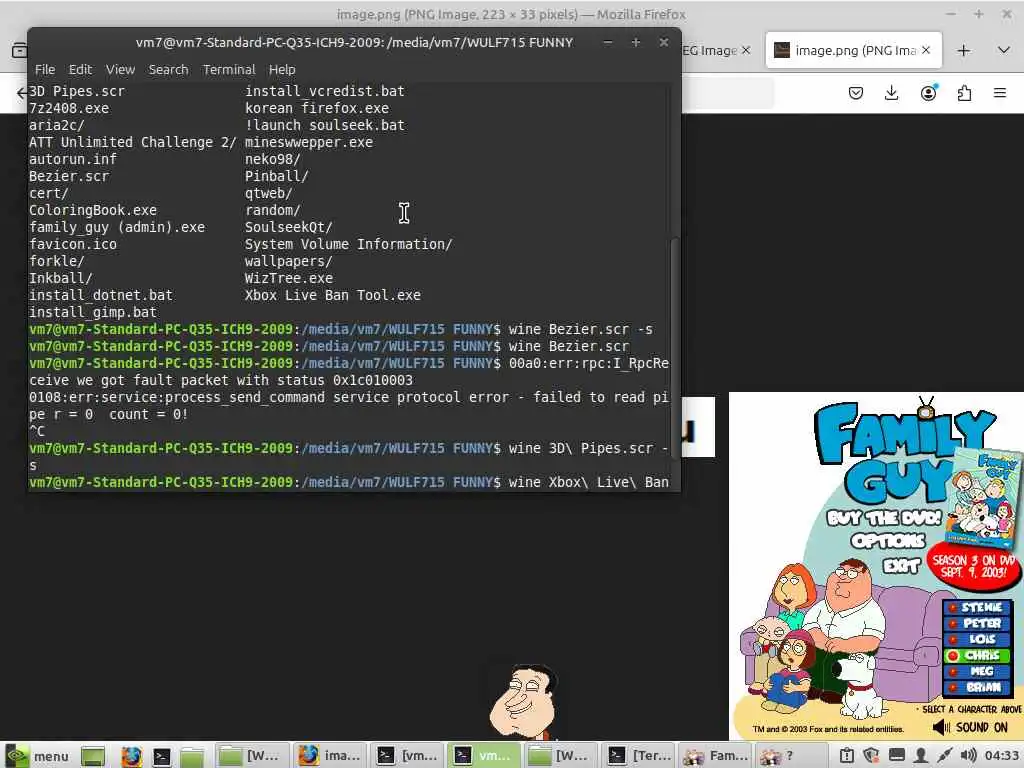Restore the minimized '[vm...' terminal taskbar entry
1024x768 pixels.
tap(407, 756)
